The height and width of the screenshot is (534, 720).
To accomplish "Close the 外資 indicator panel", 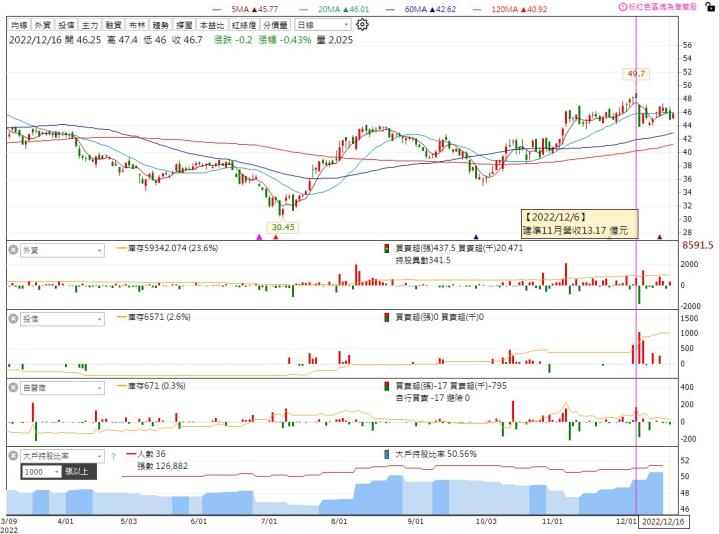I will tap(13, 250).
